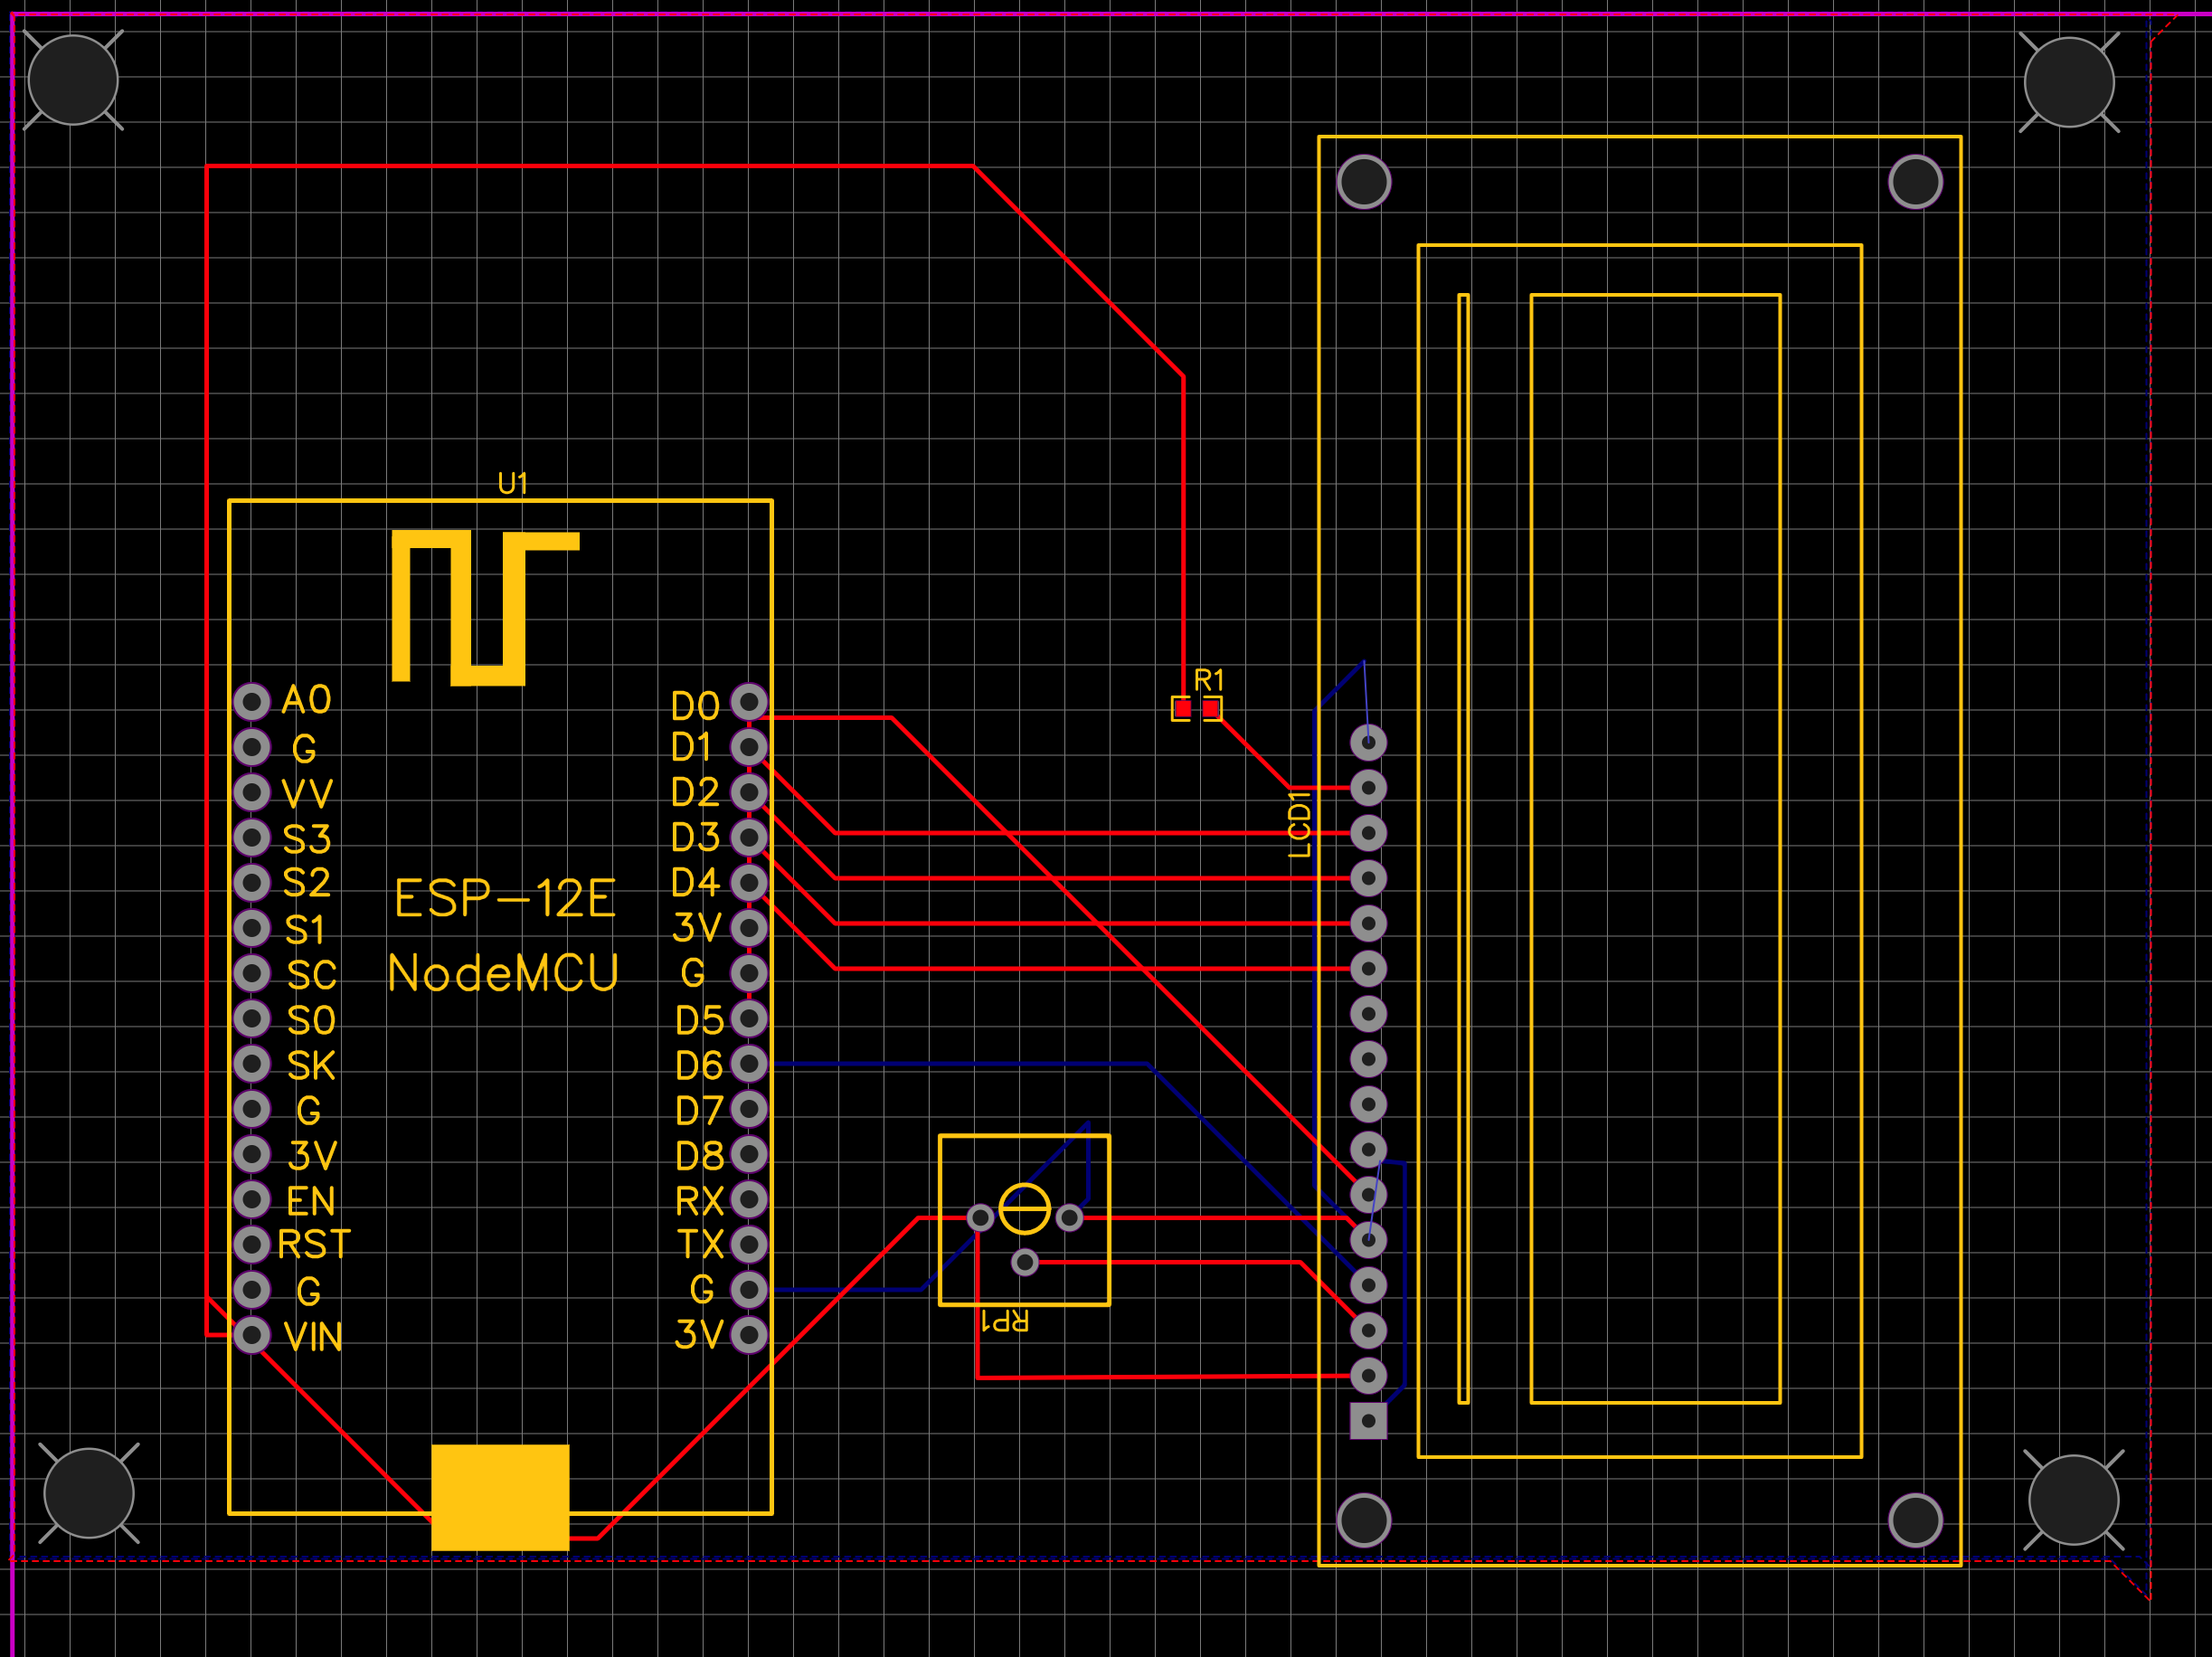
Task: Select the A0 pin pad
Action: (252, 702)
